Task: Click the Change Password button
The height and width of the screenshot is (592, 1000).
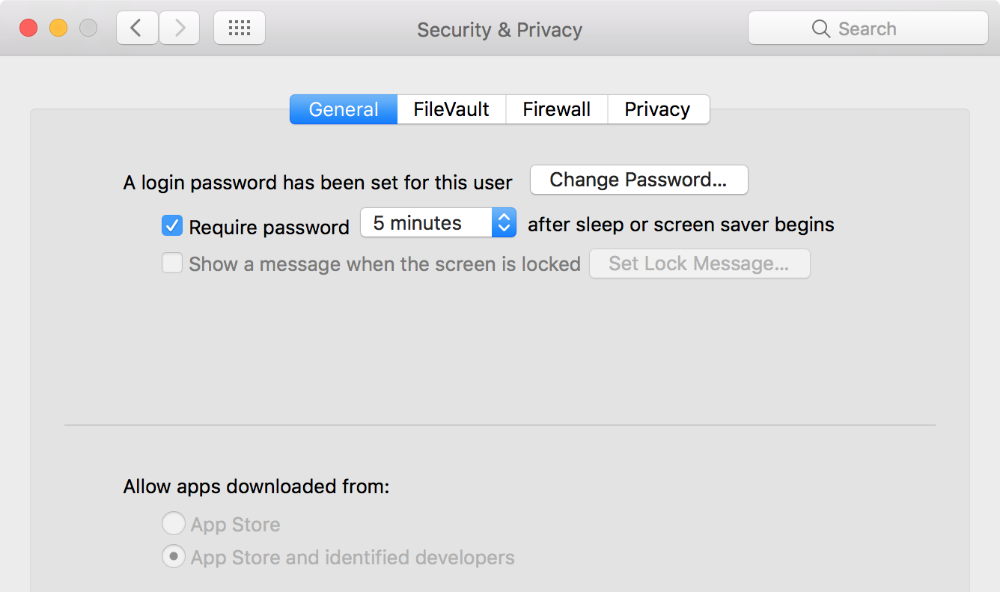Action: point(638,180)
